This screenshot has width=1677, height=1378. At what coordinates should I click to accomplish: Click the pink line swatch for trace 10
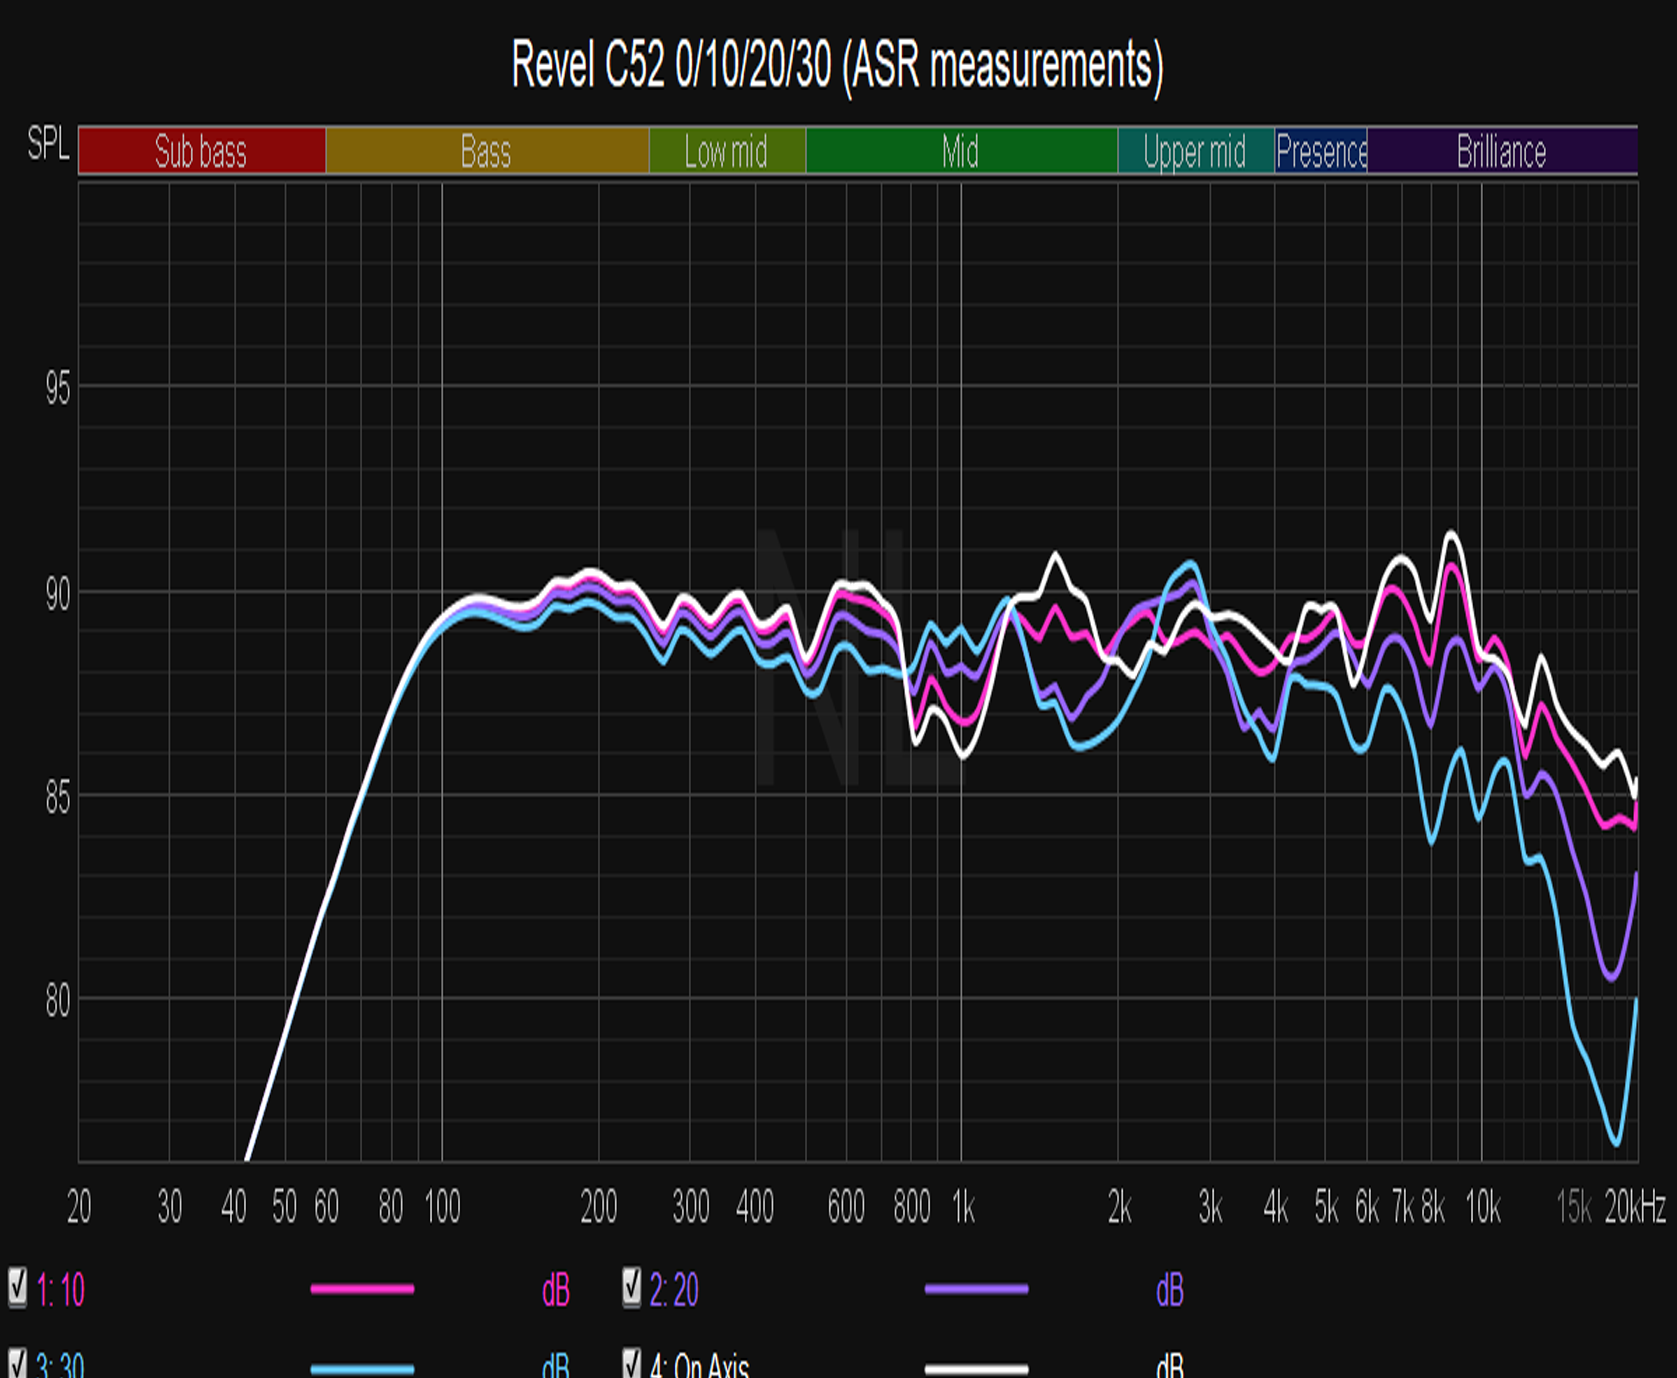pos(362,1289)
